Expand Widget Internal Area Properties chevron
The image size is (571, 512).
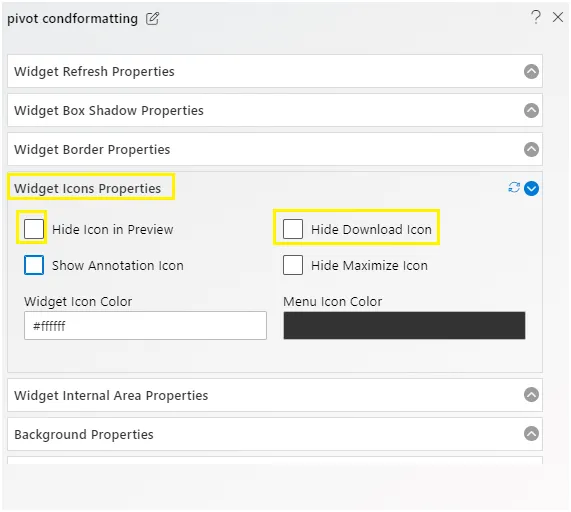[x=531, y=395]
